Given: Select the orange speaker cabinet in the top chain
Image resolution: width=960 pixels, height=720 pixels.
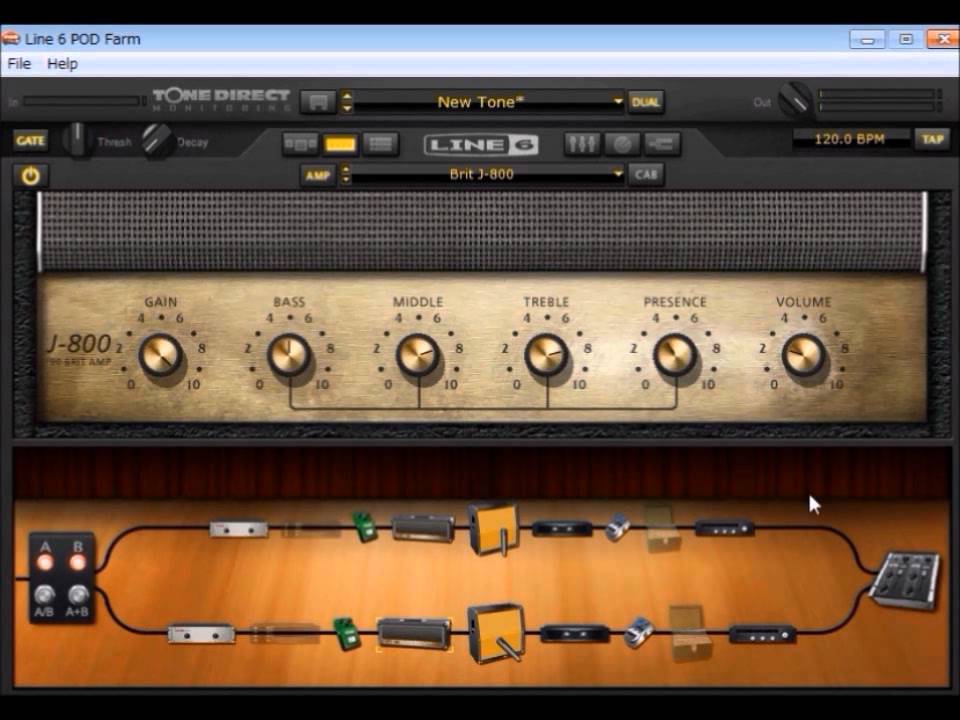Looking at the screenshot, I should [x=493, y=529].
